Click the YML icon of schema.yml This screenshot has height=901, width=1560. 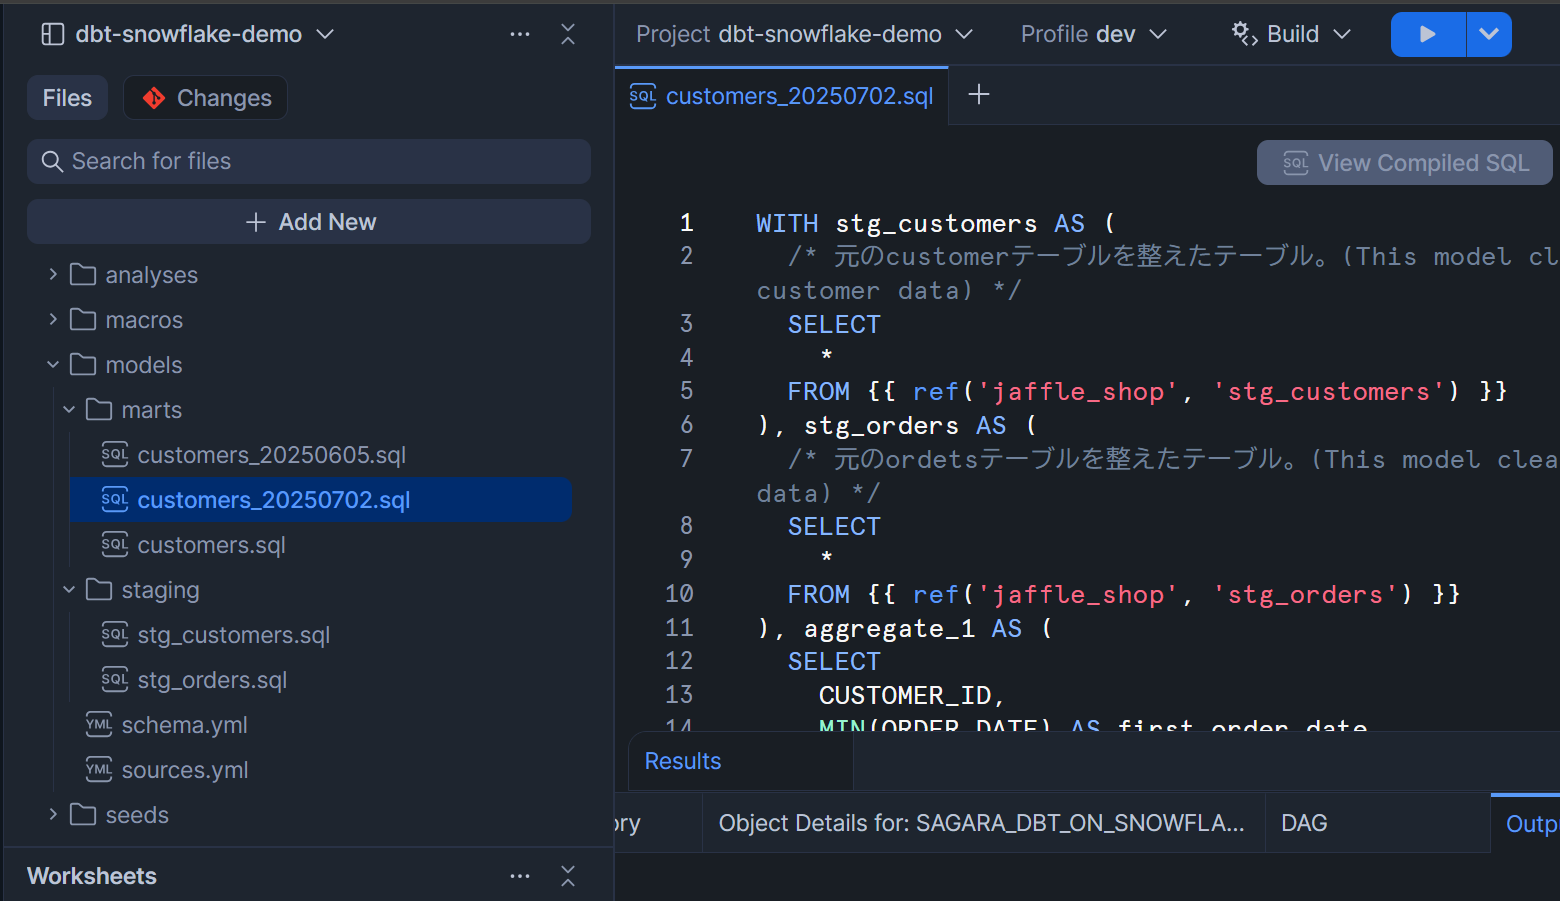pos(99,724)
